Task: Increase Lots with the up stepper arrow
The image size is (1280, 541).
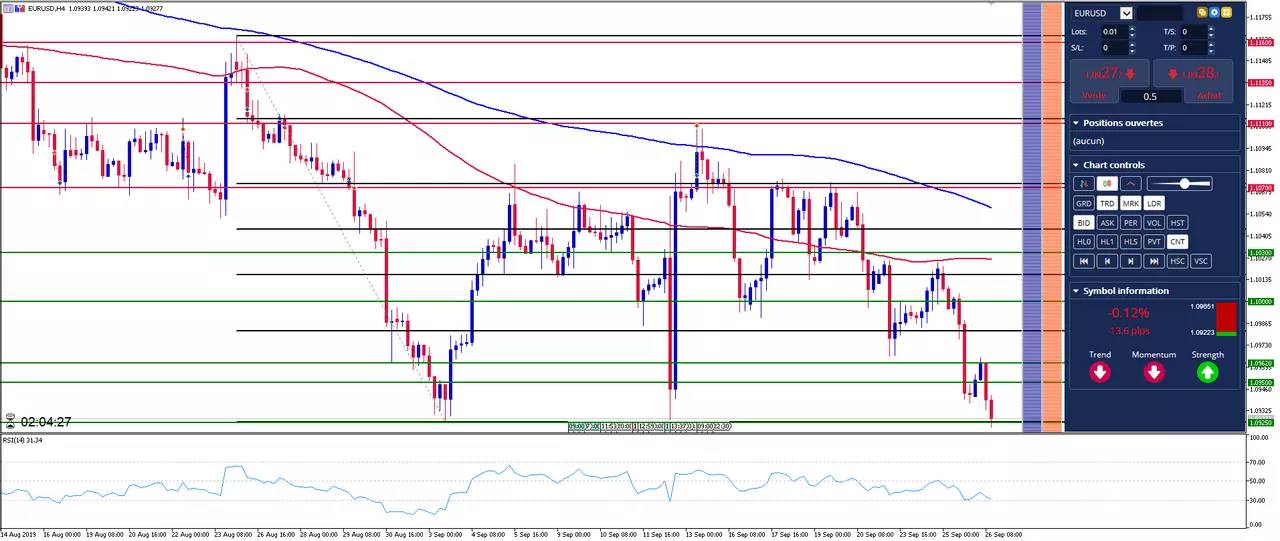Action: pyautogui.click(x=1132, y=28)
